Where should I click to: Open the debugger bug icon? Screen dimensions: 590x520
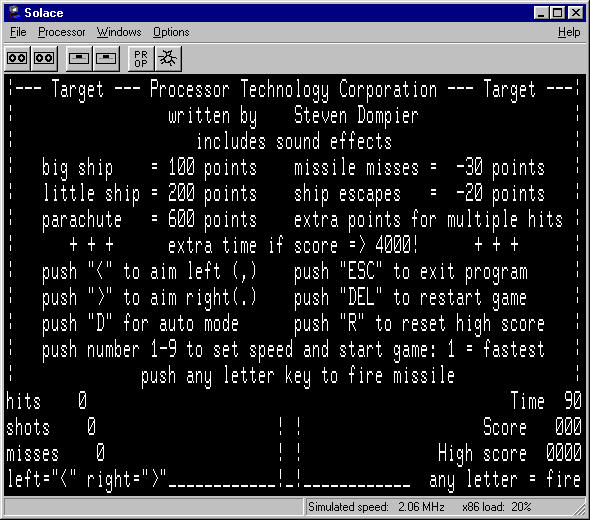[x=168, y=58]
